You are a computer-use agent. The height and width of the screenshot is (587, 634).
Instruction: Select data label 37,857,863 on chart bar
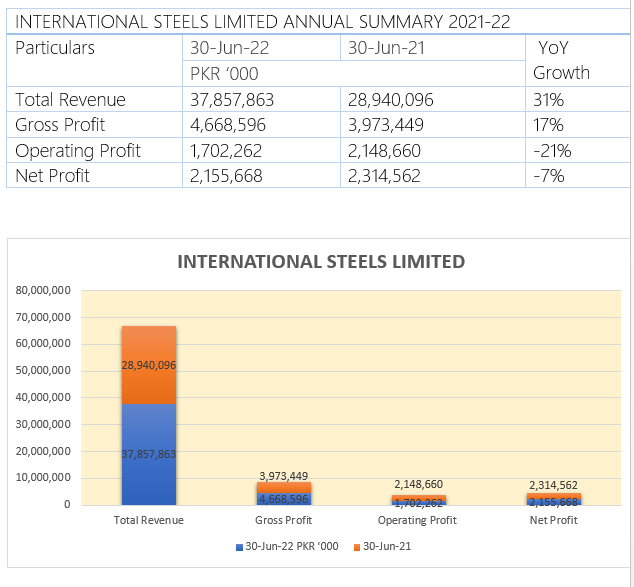(149, 454)
